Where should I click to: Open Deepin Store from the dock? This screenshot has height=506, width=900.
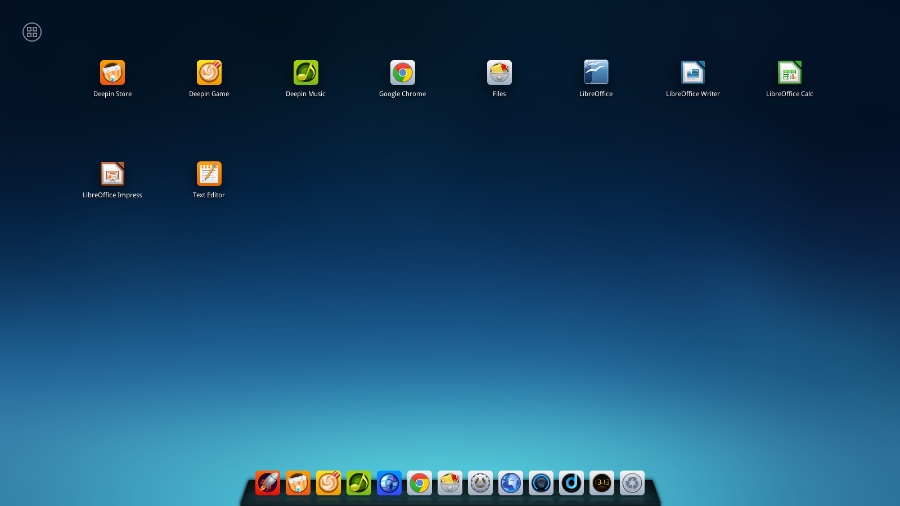[298, 483]
